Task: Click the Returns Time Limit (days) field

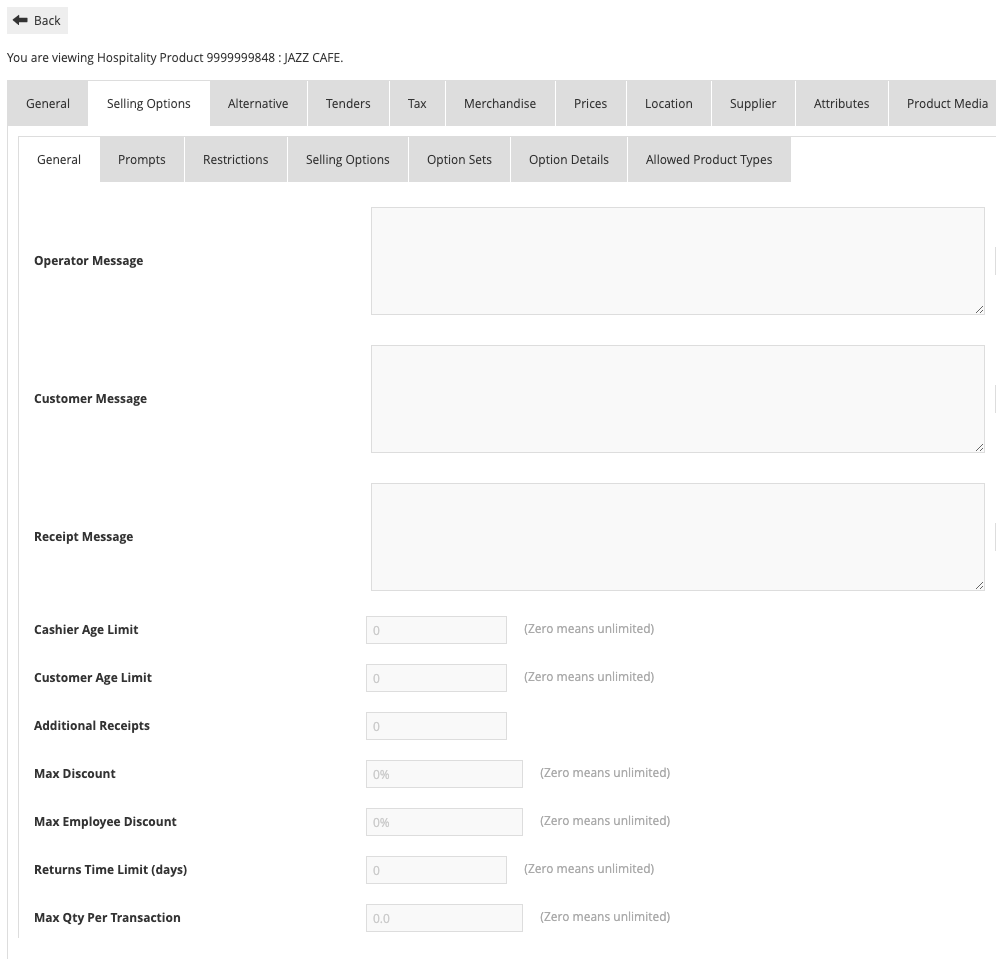Action: click(x=436, y=870)
